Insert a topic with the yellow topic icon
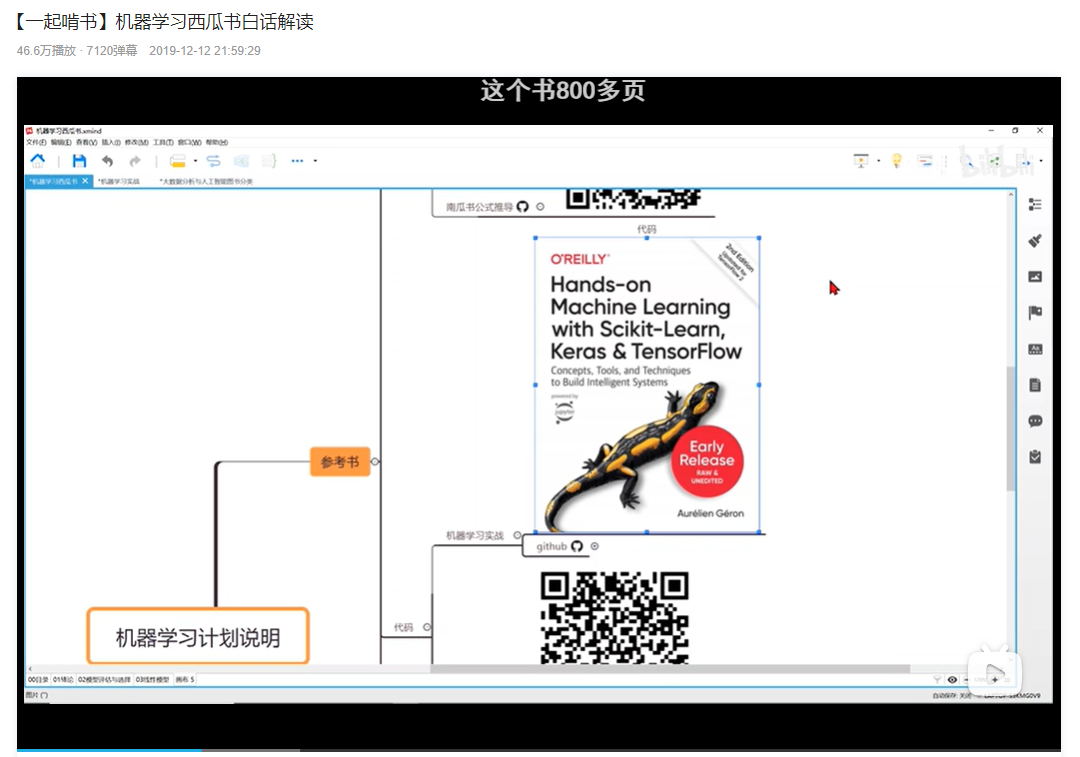 [178, 161]
